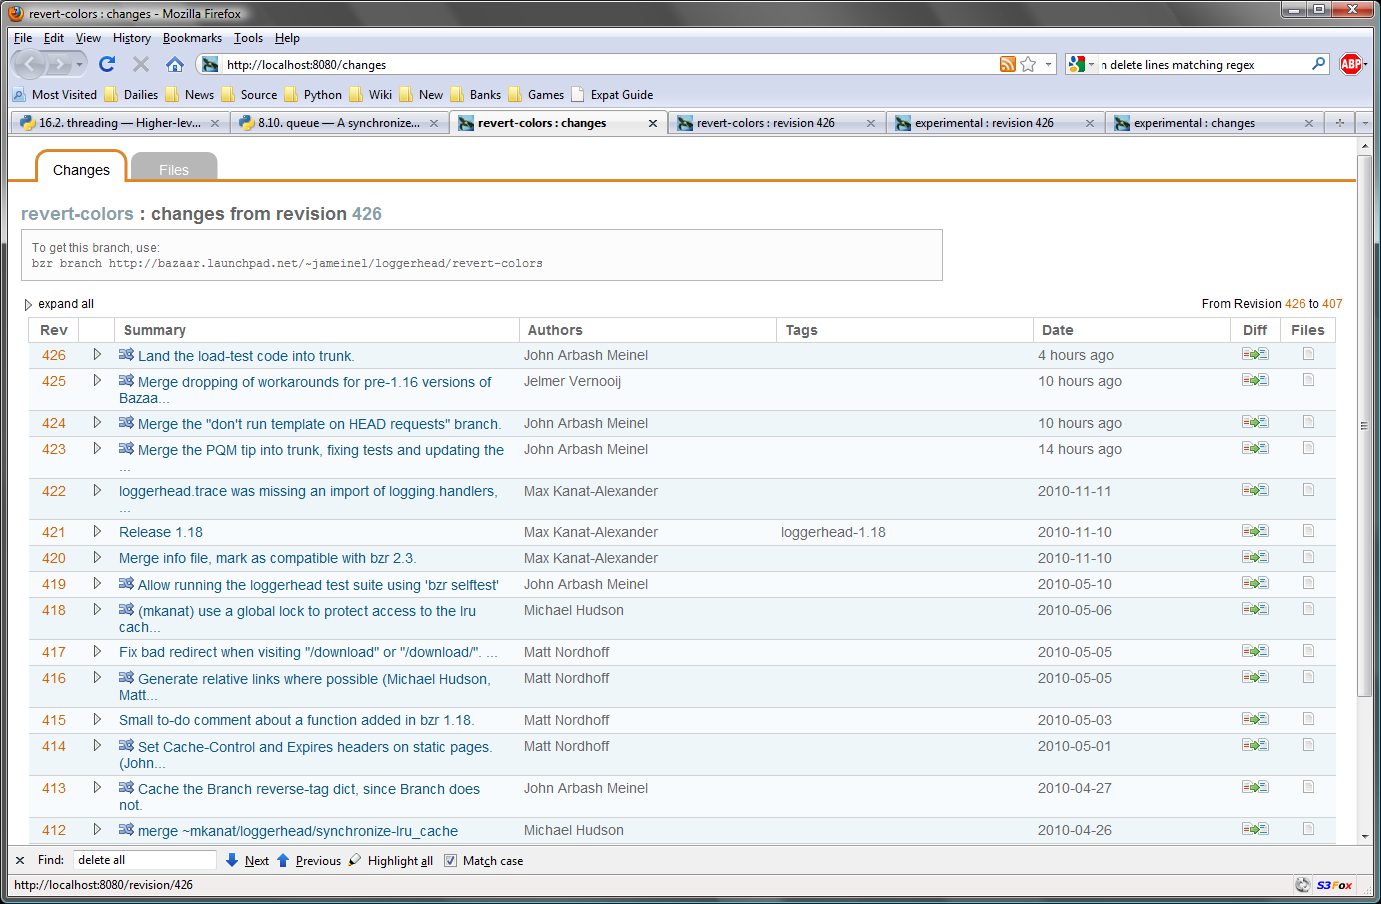Open 'Release 1.18' revision link
The image size is (1381, 904).
pyautogui.click(x=160, y=532)
